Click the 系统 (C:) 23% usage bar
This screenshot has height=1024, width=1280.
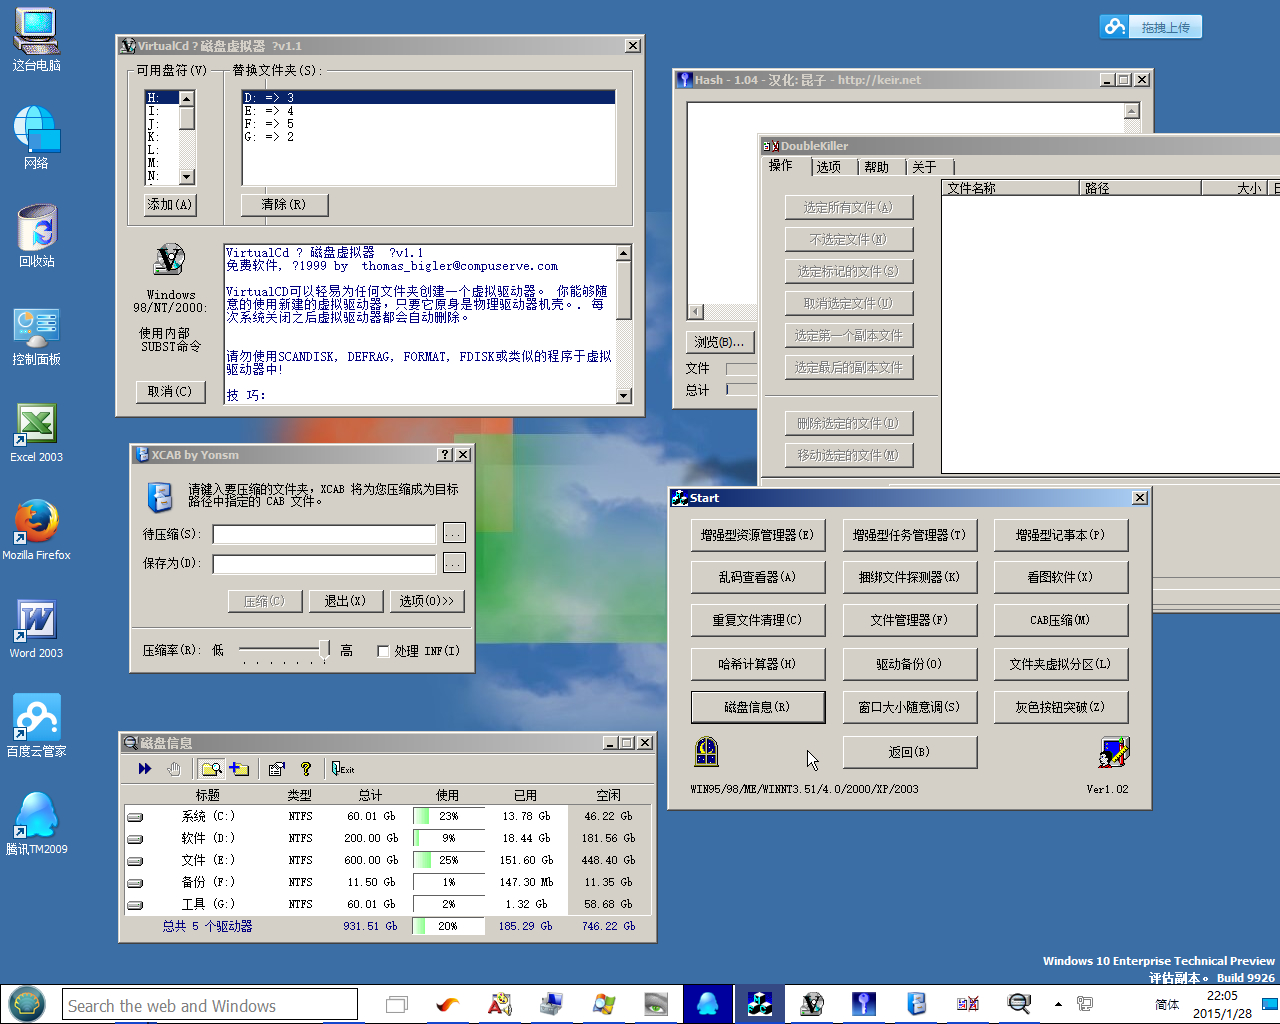pos(449,817)
